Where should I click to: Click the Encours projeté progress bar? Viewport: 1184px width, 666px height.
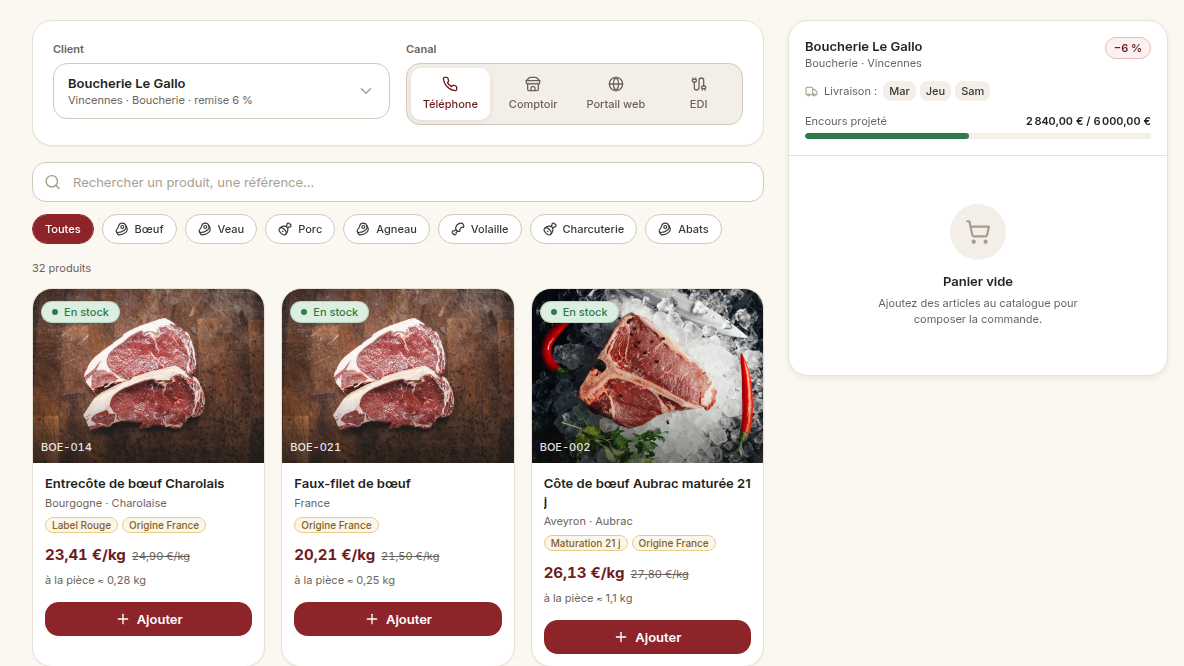(978, 136)
